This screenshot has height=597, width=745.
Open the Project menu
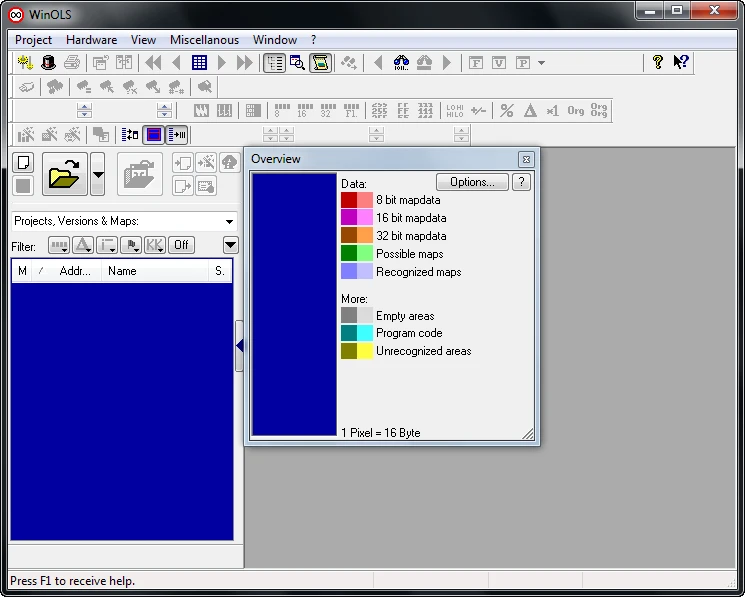(33, 40)
